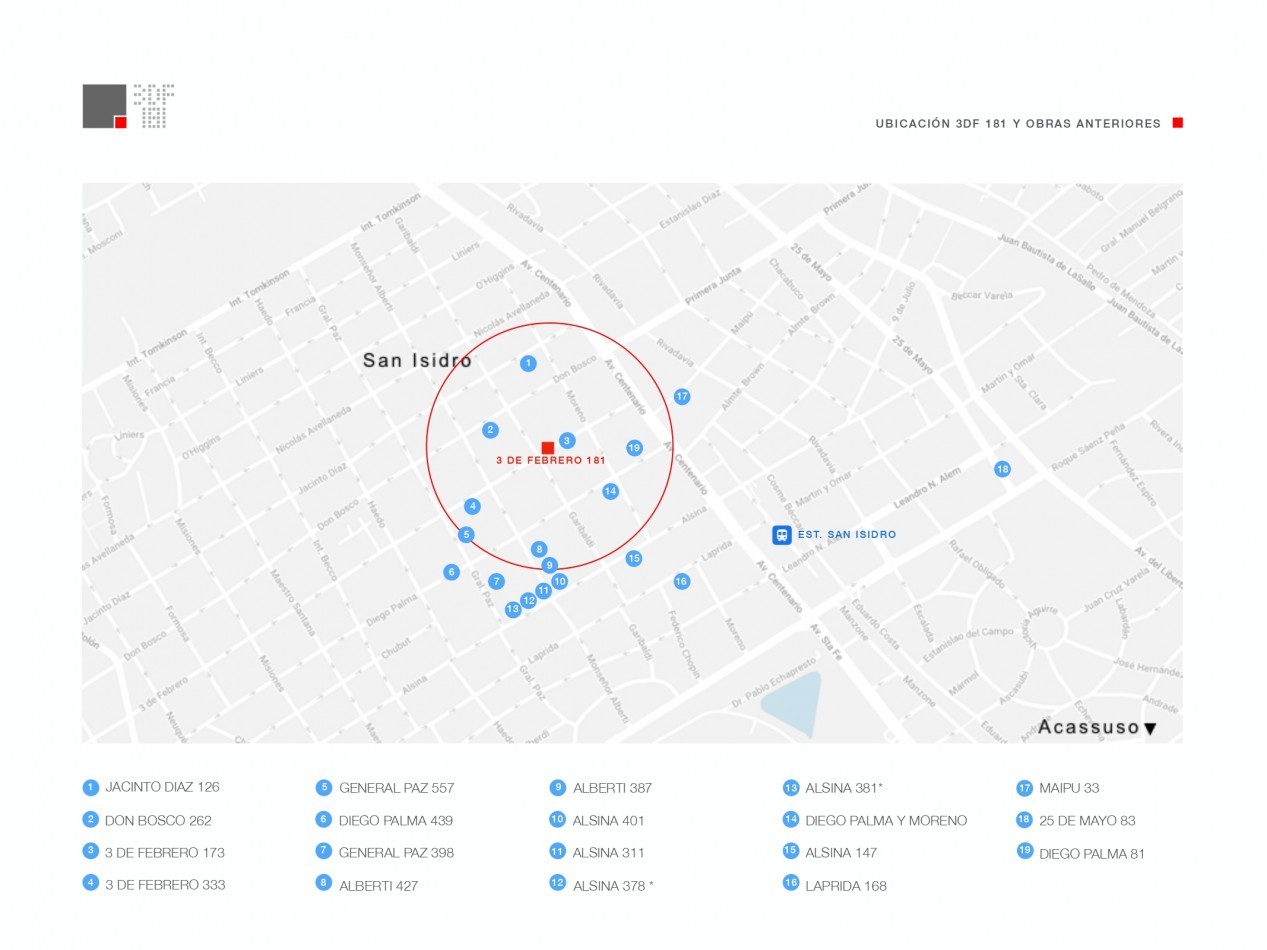Viewport: 1267px width, 950px height.
Task: Click map marker number 15
Action: (634, 558)
